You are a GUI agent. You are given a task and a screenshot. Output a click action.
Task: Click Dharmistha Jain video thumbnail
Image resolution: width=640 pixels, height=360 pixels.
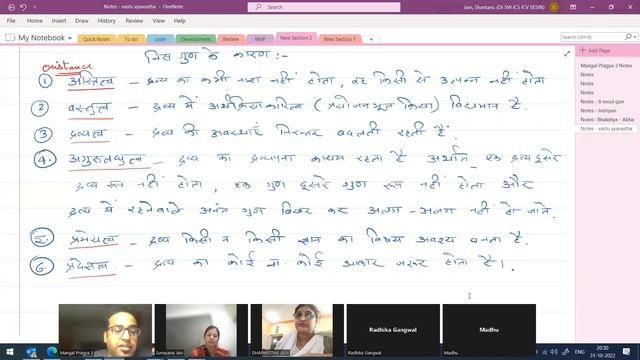(x=297, y=330)
